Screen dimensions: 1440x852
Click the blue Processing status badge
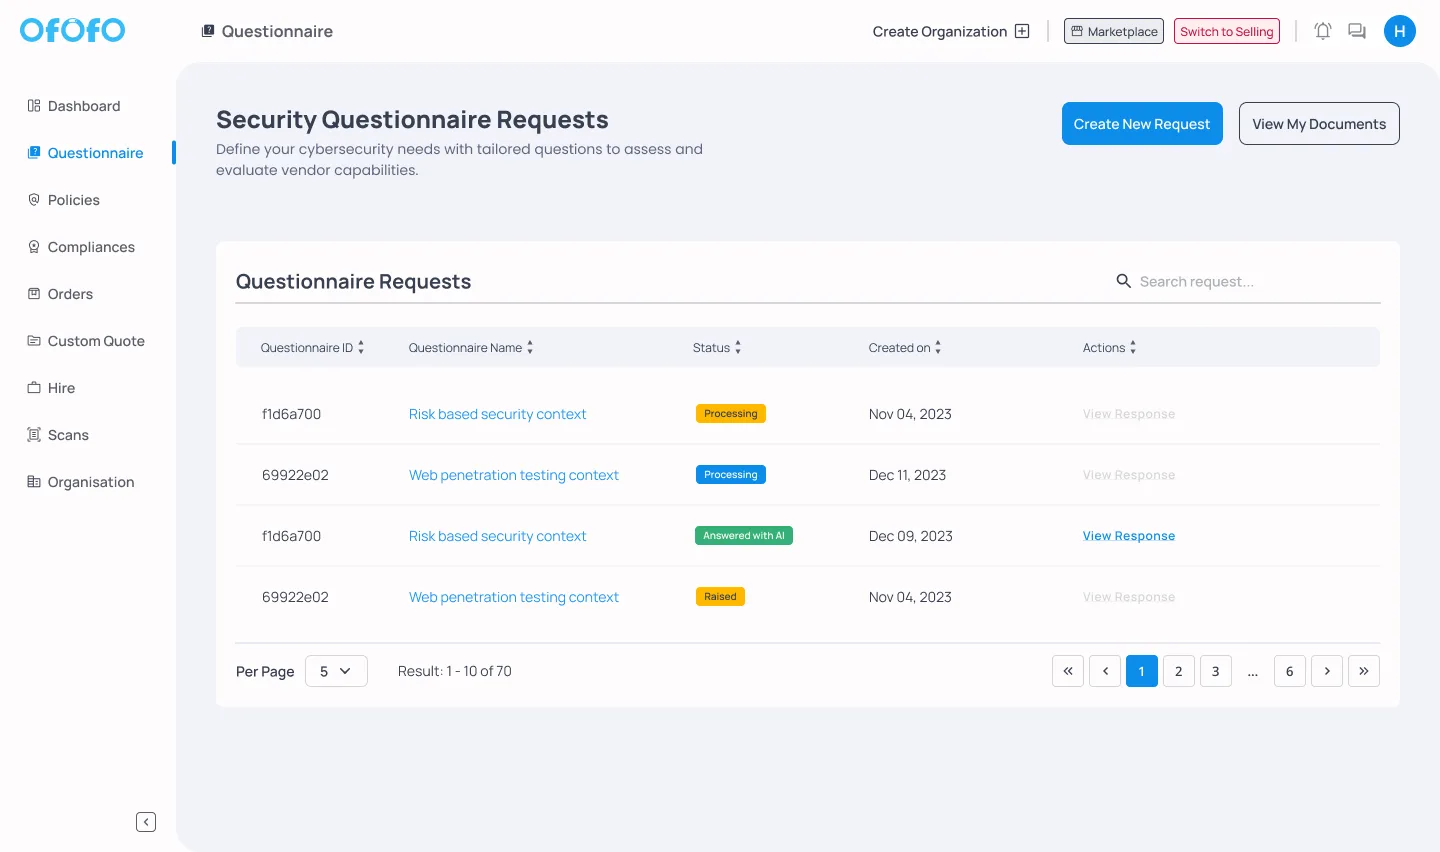coord(731,475)
